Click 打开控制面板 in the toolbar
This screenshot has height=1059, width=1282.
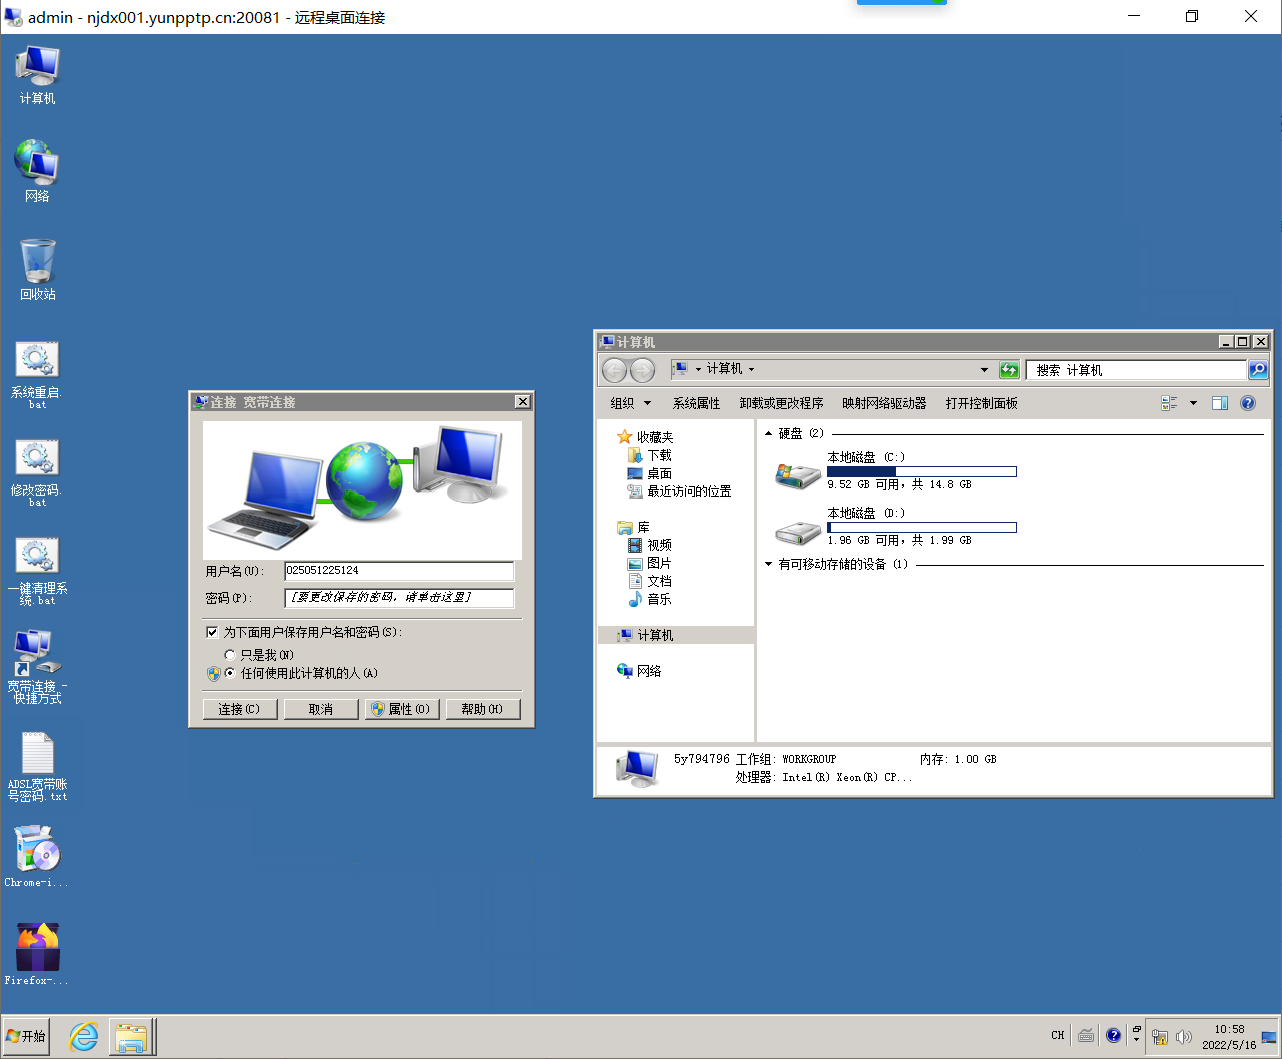click(x=981, y=403)
